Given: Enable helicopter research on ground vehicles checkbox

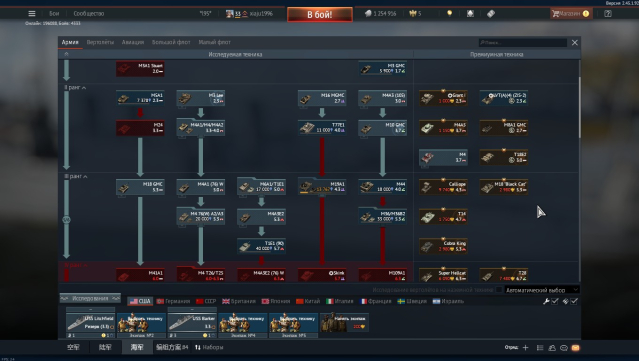Looking at the screenshot, I should [x=499, y=290].
